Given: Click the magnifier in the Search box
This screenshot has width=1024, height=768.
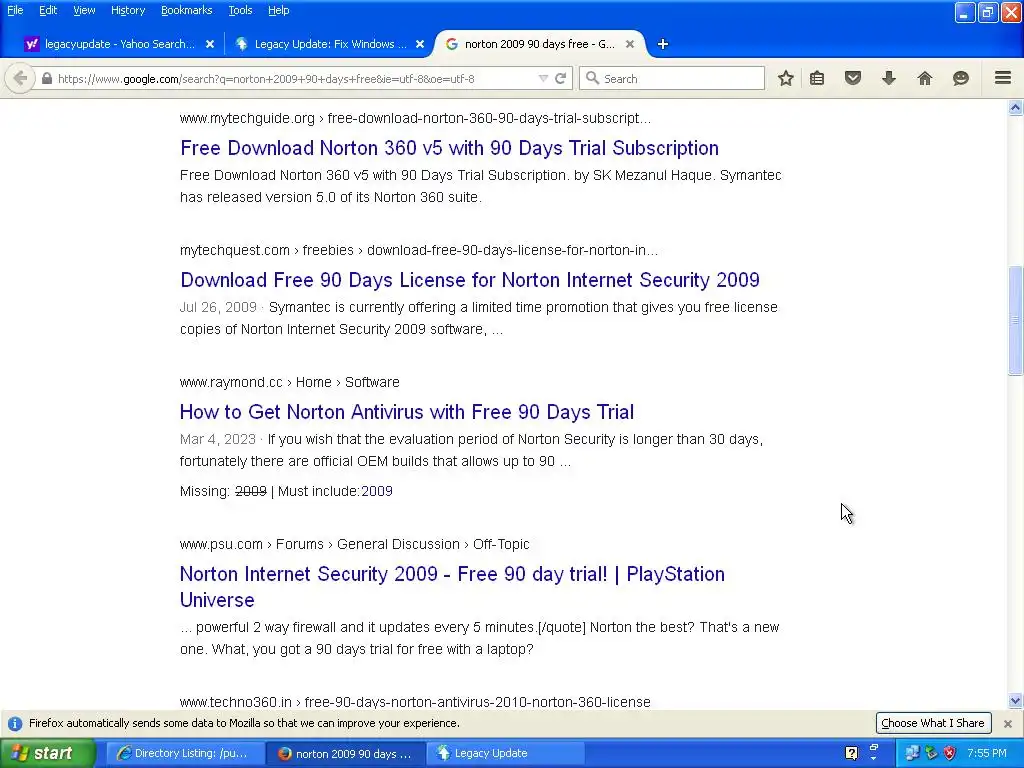Looking at the screenshot, I should (592, 78).
